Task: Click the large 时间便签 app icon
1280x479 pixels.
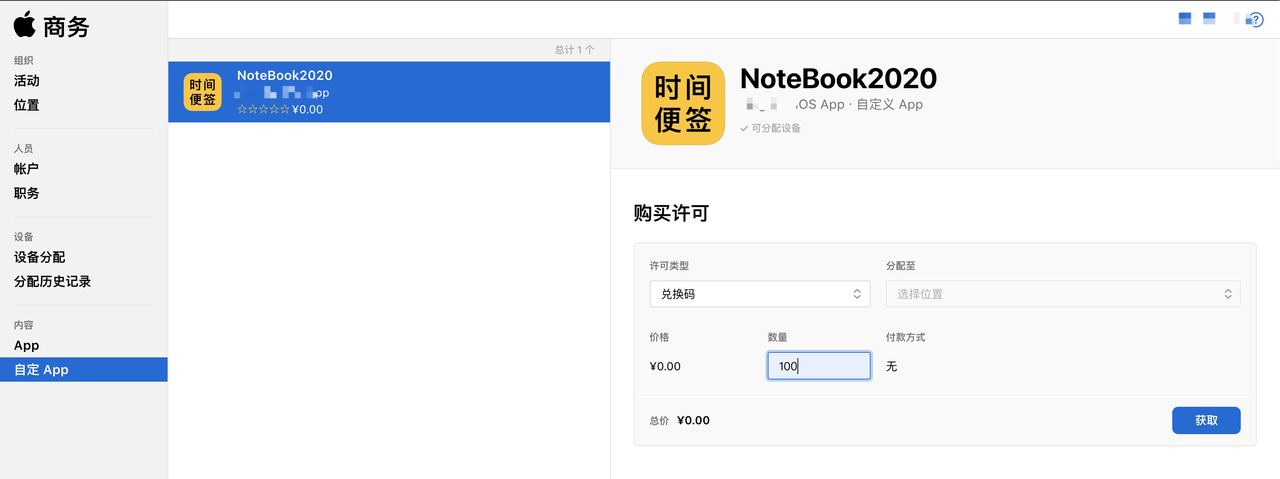Action: pos(683,104)
